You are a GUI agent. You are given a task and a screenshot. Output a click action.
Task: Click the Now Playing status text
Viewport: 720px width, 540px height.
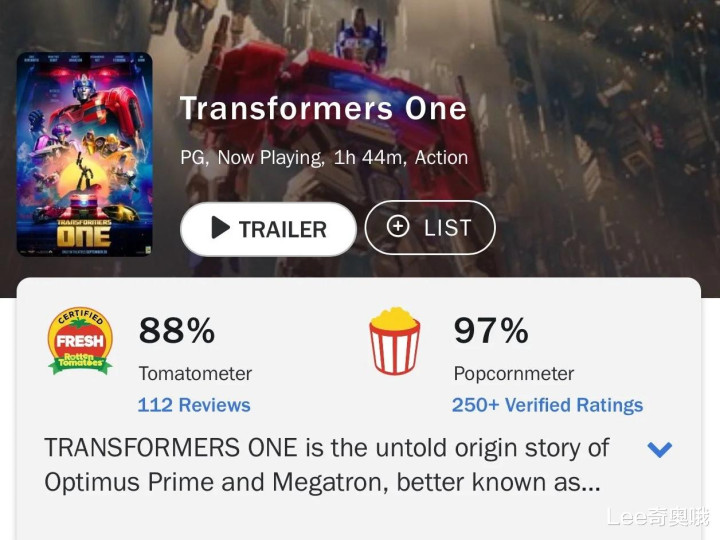click(270, 157)
